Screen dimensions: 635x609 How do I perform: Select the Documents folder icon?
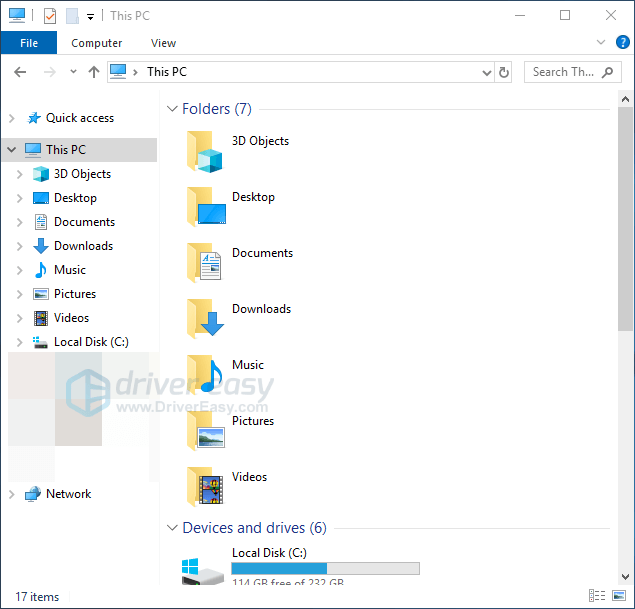point(204,262)
